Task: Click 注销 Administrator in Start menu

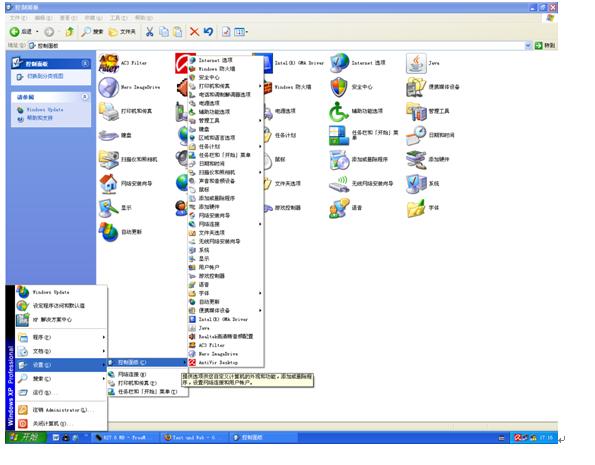Action: point(61,410)
